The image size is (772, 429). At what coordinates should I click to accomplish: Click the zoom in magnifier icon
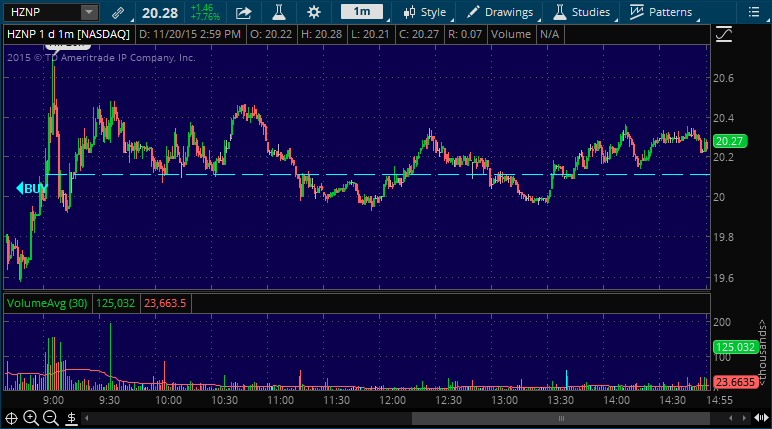31,418
